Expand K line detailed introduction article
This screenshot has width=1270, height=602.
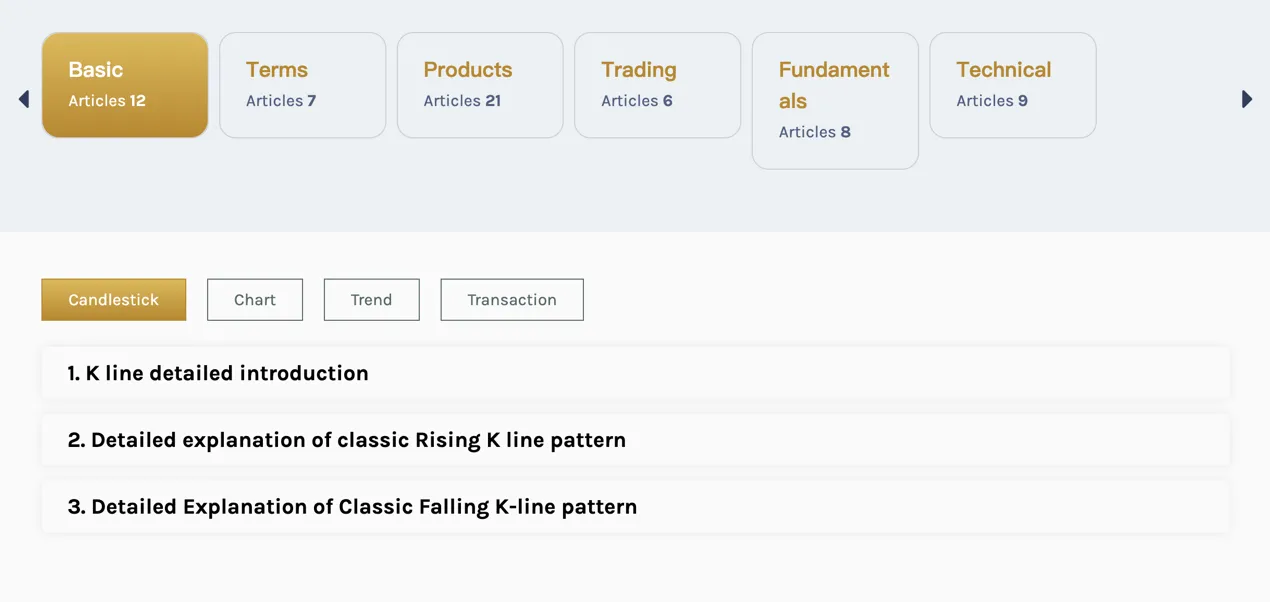(635, 373)
